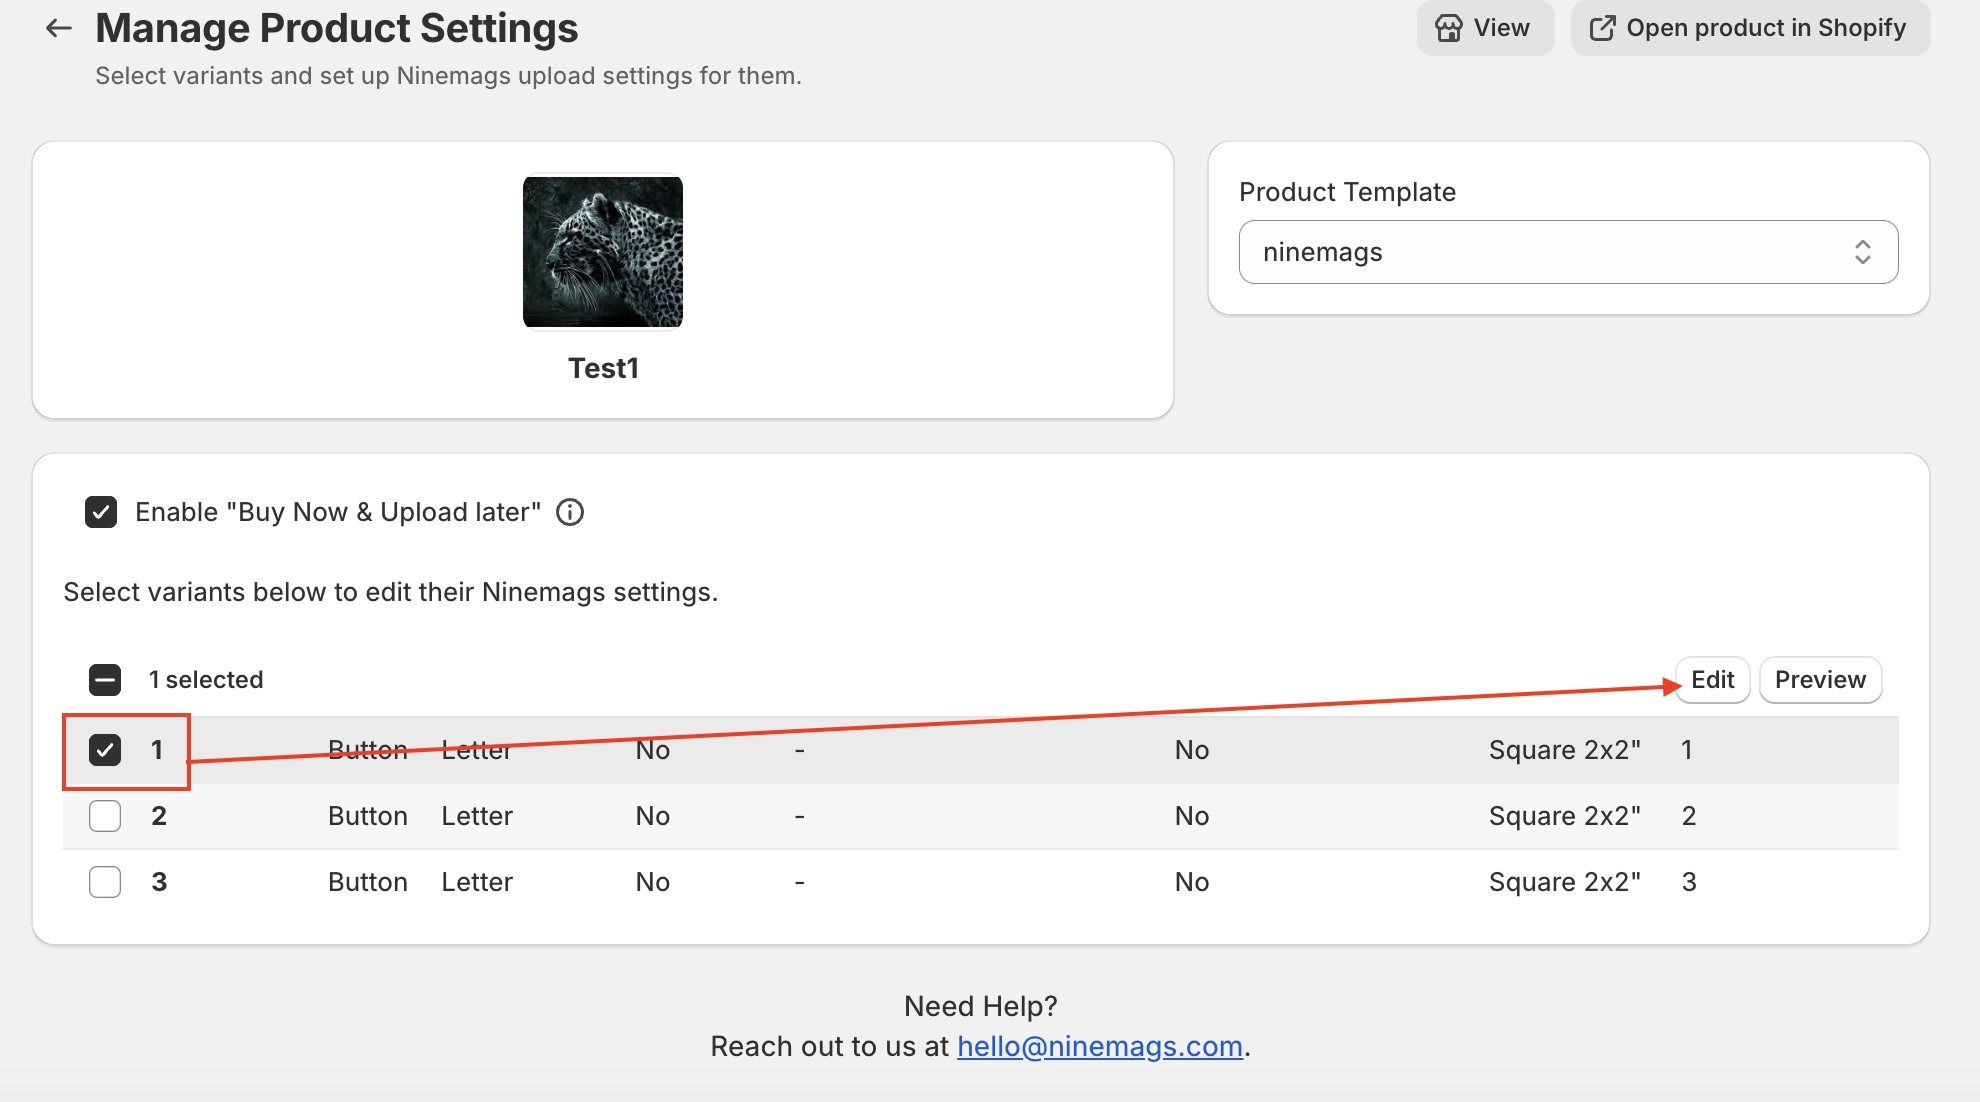Click the Edit button
Image resolution: width=1980 pixels, height=1102 pixels.
(x=1712, y=680)
